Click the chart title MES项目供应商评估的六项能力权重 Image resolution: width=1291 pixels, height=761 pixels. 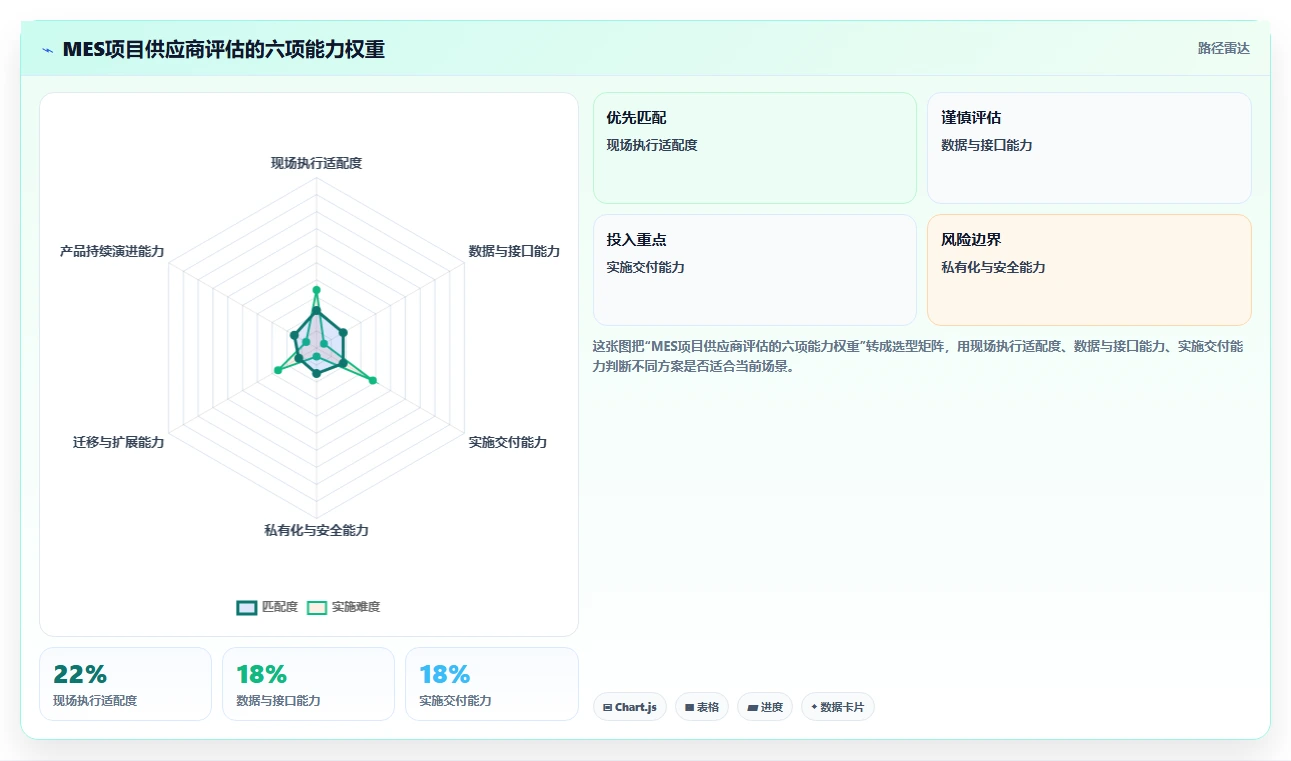click(223, 49)
